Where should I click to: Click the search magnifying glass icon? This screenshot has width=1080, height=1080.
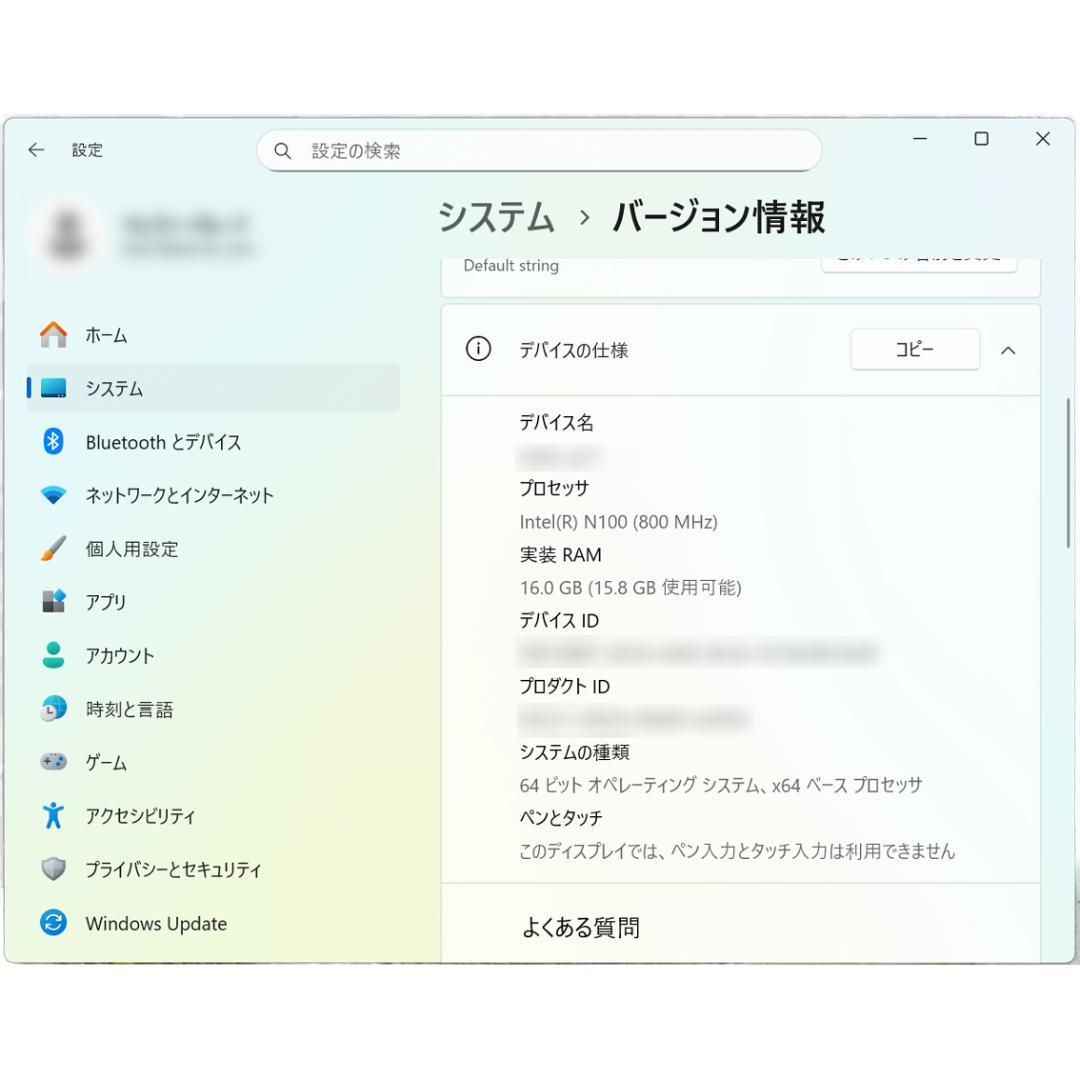point(283,151)
